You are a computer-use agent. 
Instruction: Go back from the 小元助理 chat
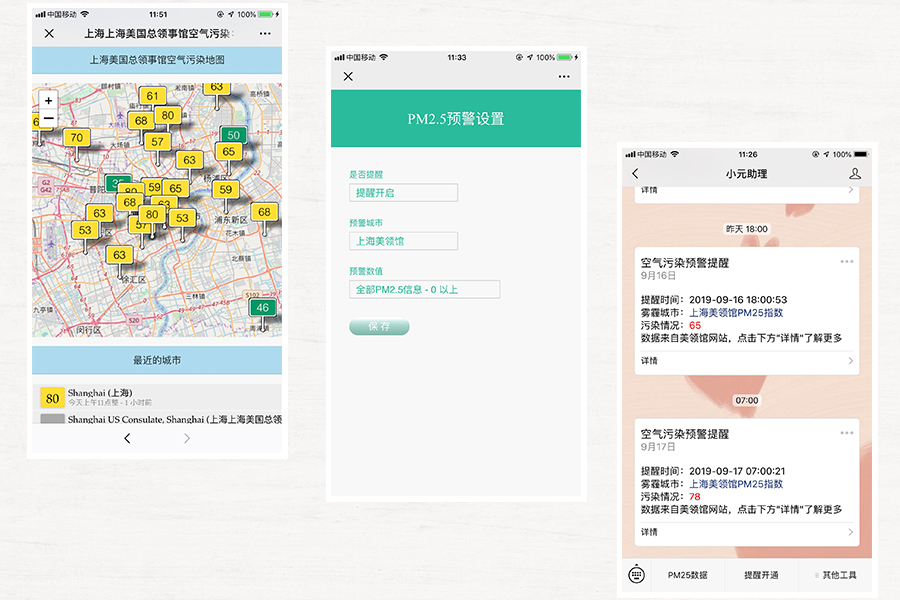[x=635, y=174]
